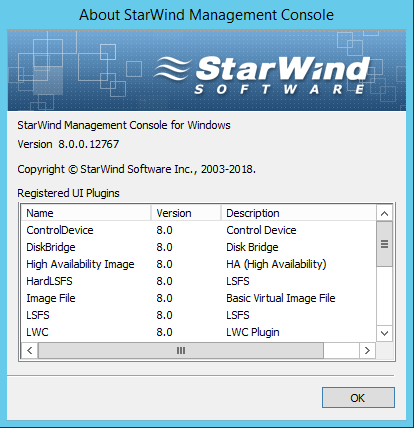Click the 'LWC Plugin' description cell
This screenshot has width=415, height=428.
click(x=253, y=332)
